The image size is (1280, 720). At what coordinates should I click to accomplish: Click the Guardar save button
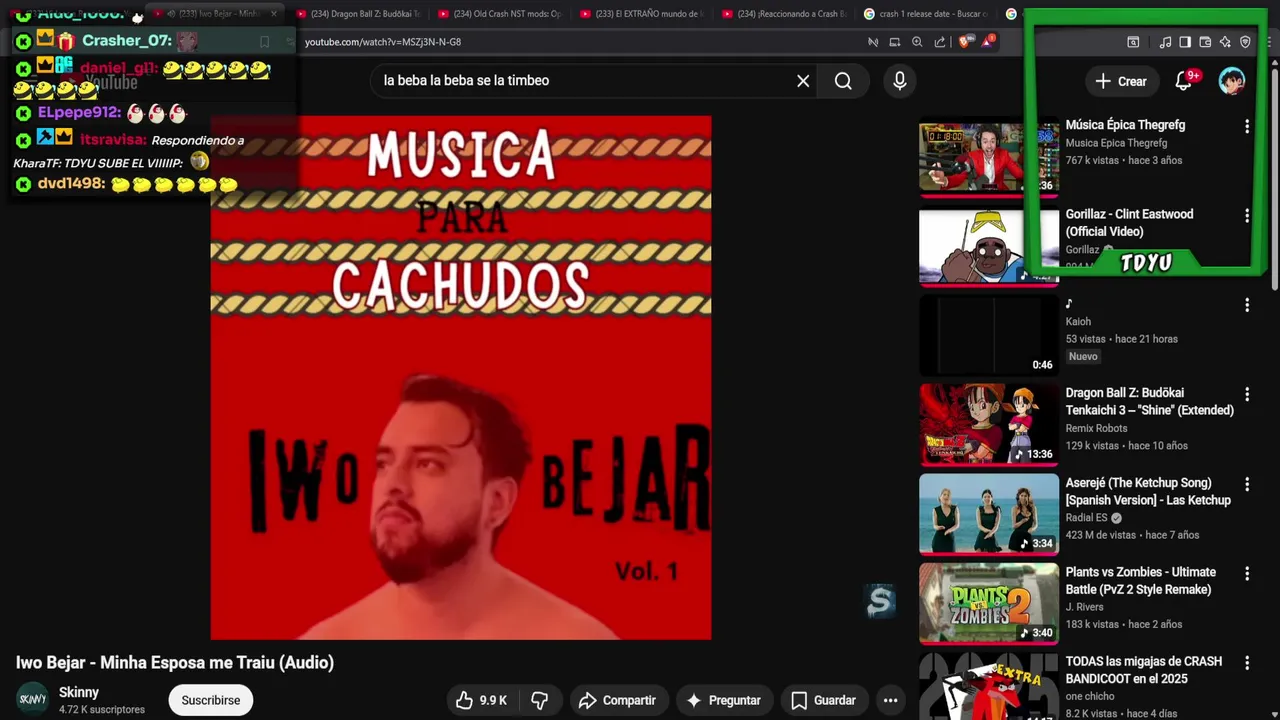click(x=823, y=700)
